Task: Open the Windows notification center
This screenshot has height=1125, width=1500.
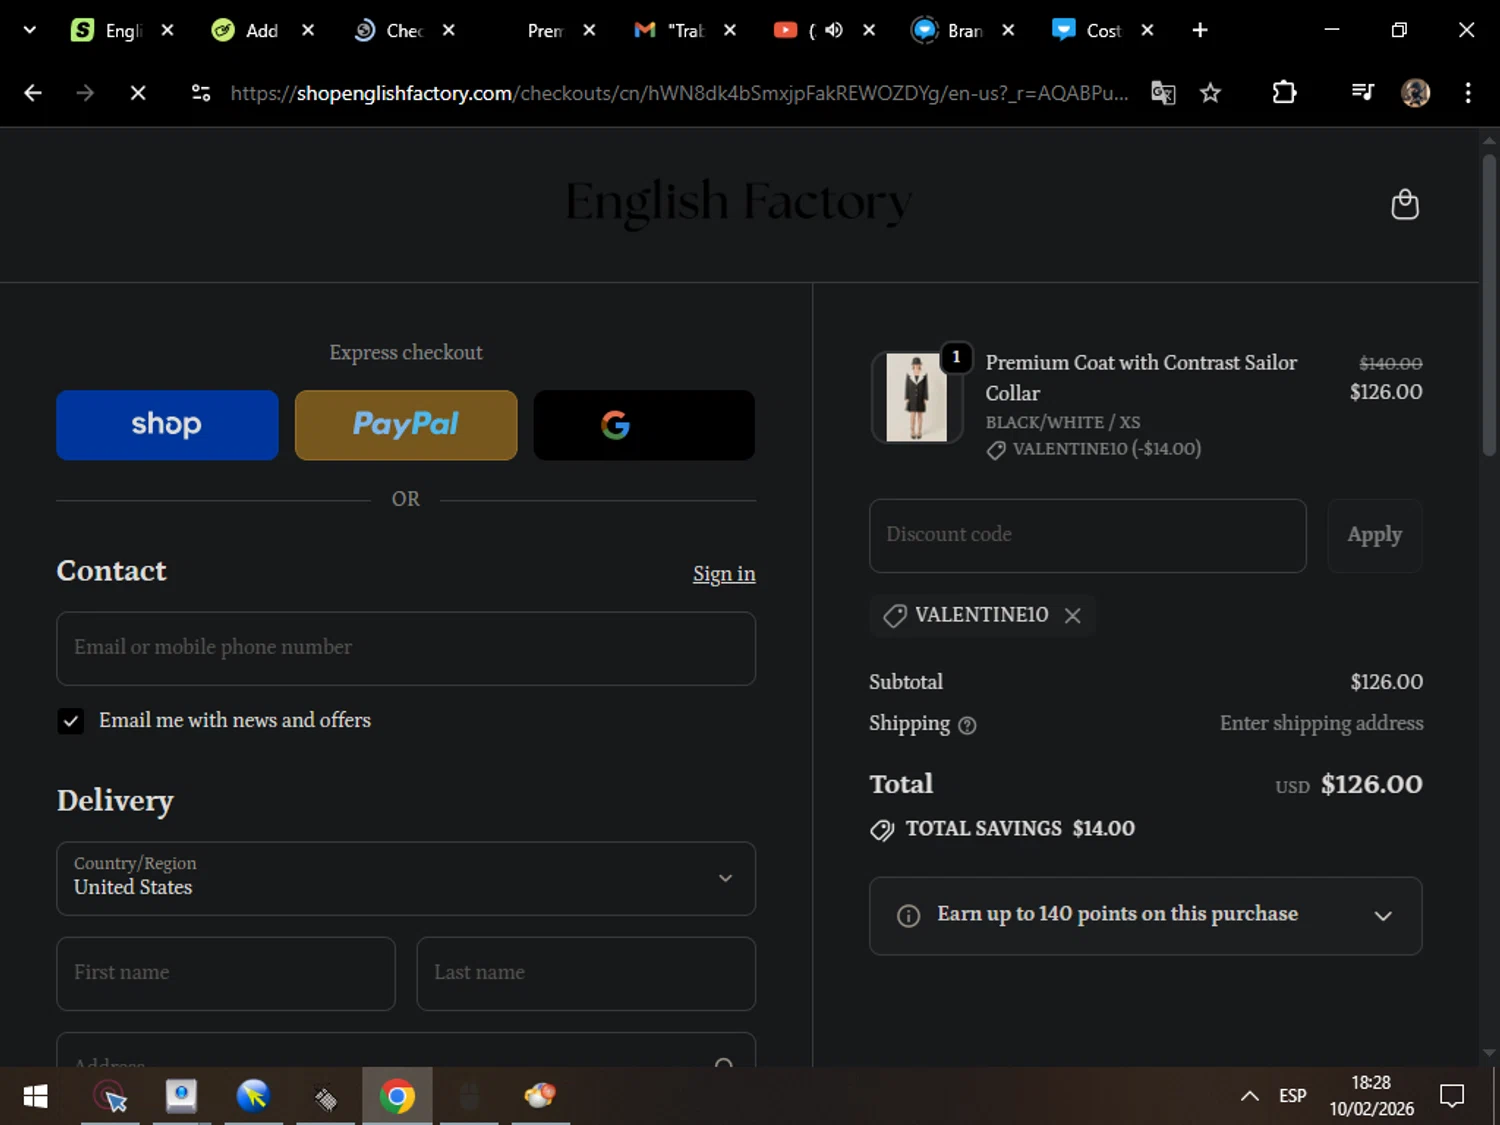Action: coord(1451,1096)
